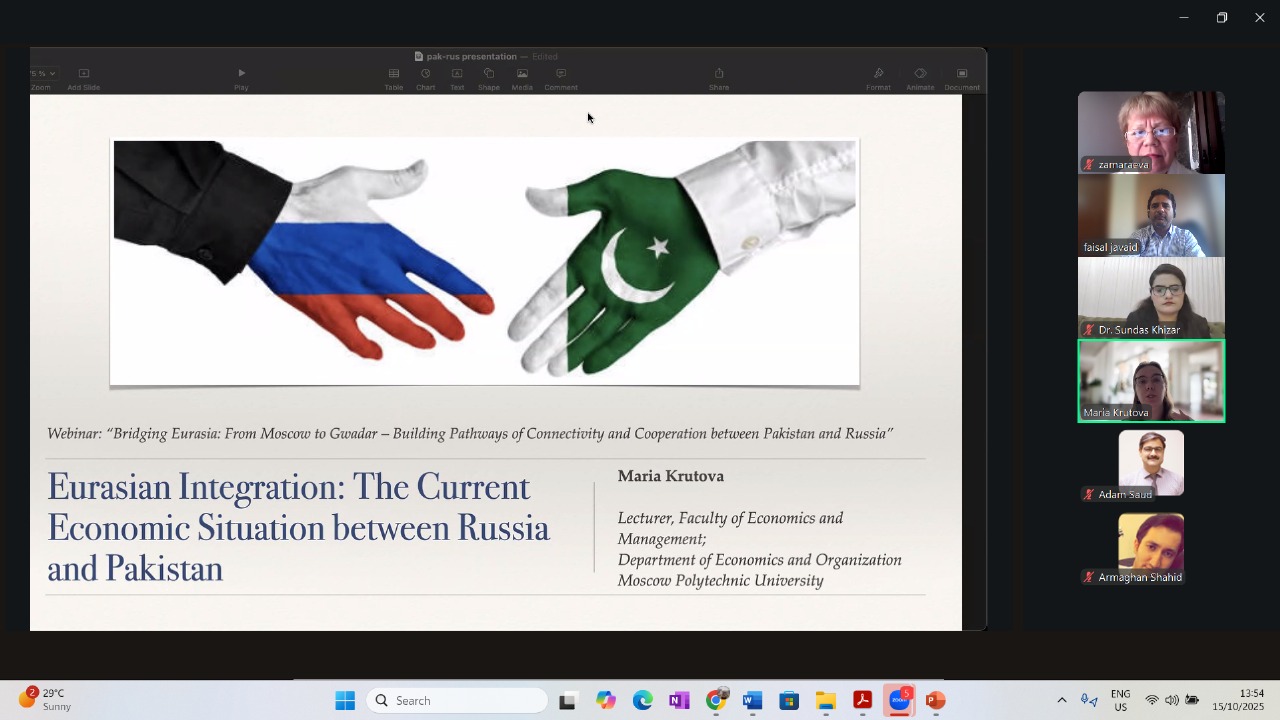
Task: Open the Table tool in toolbar
Action: click(393, 74)
